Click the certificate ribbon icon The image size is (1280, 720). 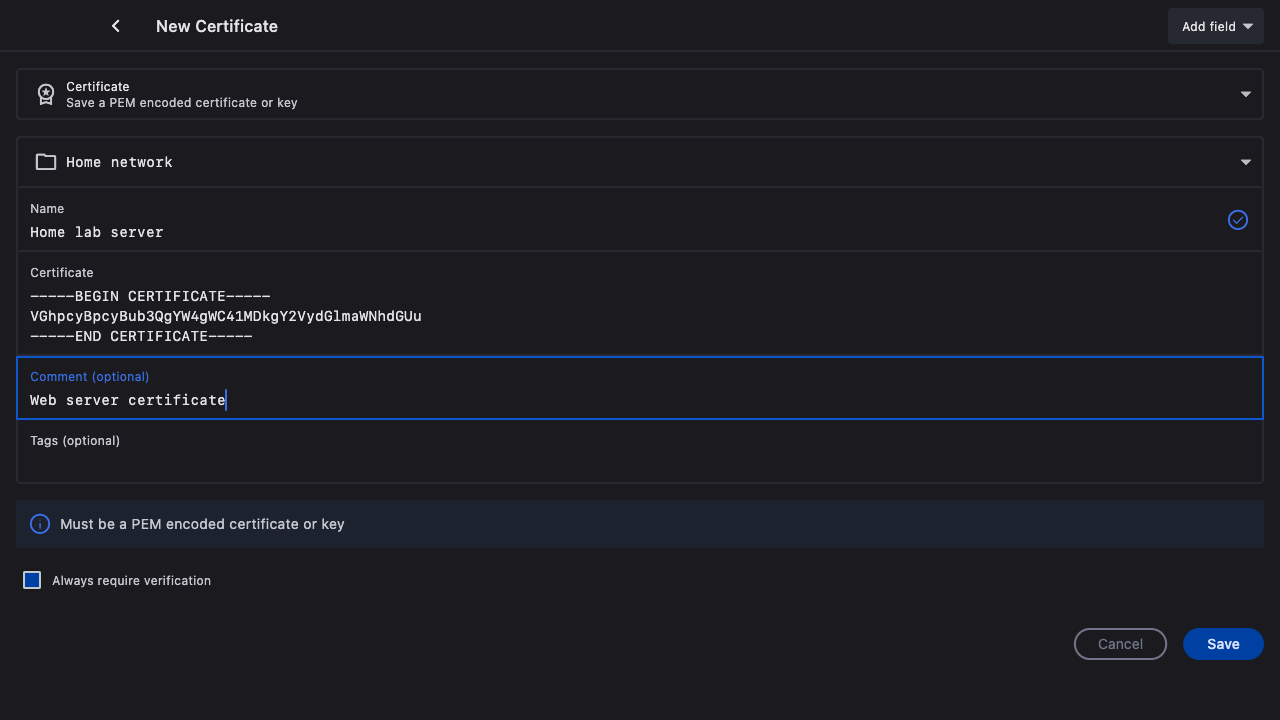[x=46, y=94]
